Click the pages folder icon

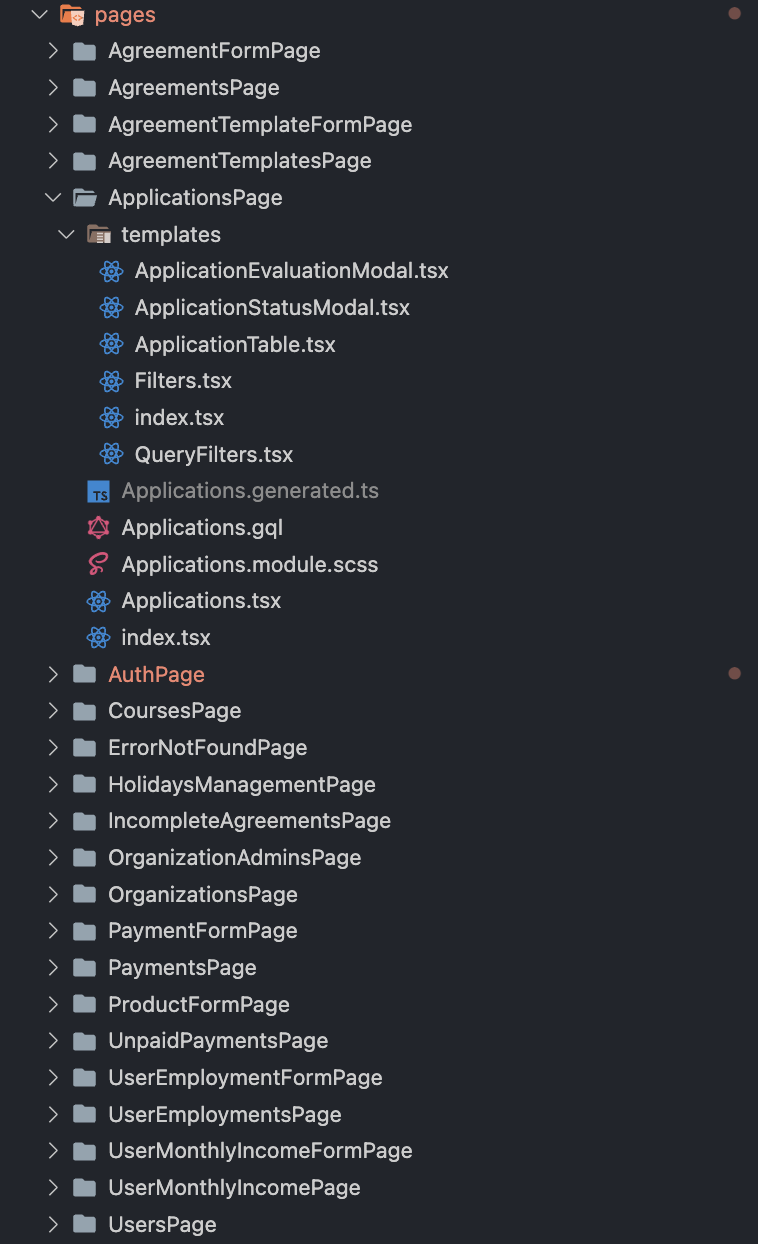[71, 15]
